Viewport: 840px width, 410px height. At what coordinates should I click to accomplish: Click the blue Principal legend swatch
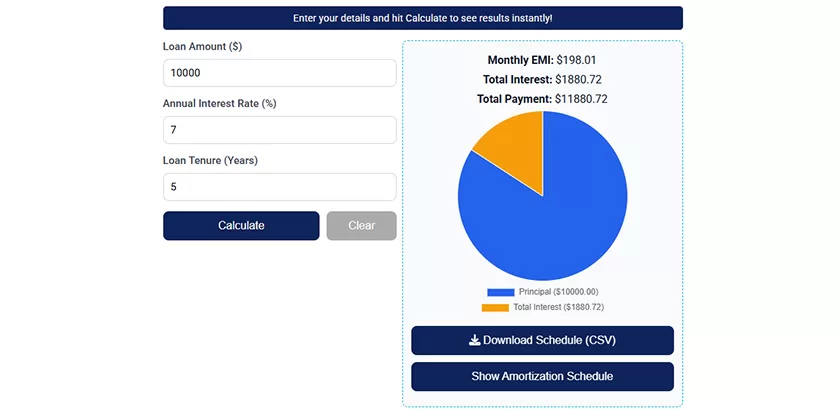[x=500, y=292]
